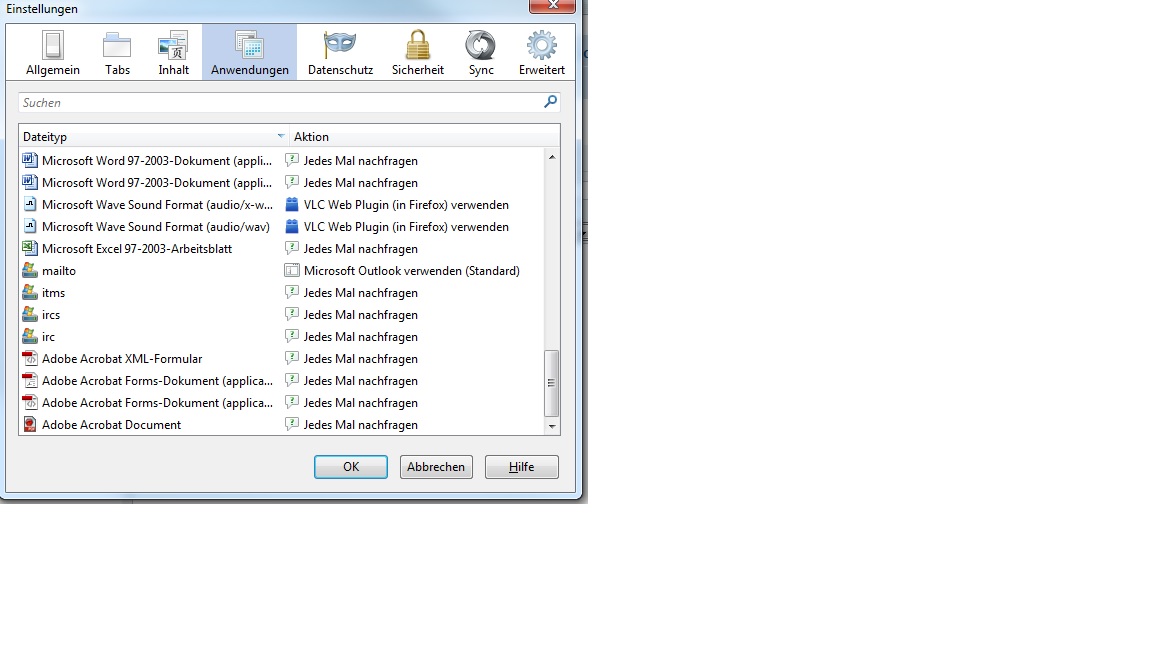Viewport: 1152px width, 648px height.
Task: Select Jedes Mal nachfragen for itms
Action: (351, 293)
